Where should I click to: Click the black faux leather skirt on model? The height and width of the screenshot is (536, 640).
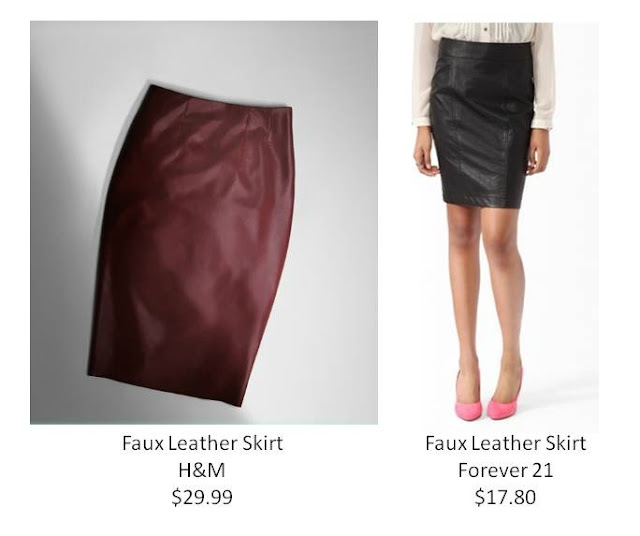click(483, 122)
